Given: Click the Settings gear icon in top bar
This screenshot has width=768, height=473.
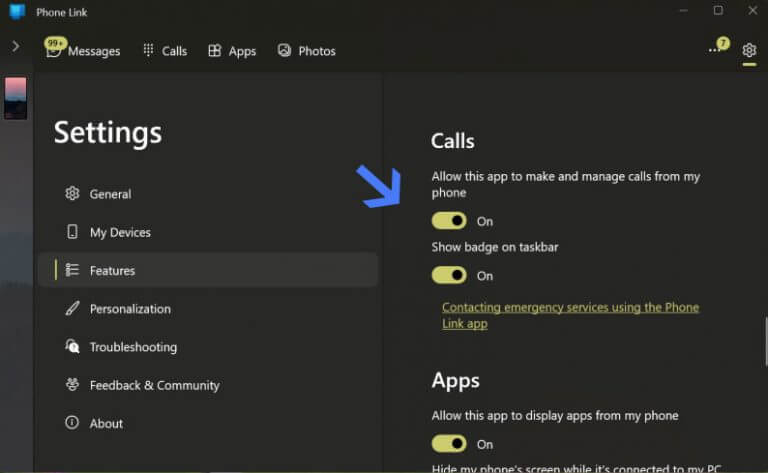Looking at the screenshot, I should pyautogui.click(x=749, y=50).
